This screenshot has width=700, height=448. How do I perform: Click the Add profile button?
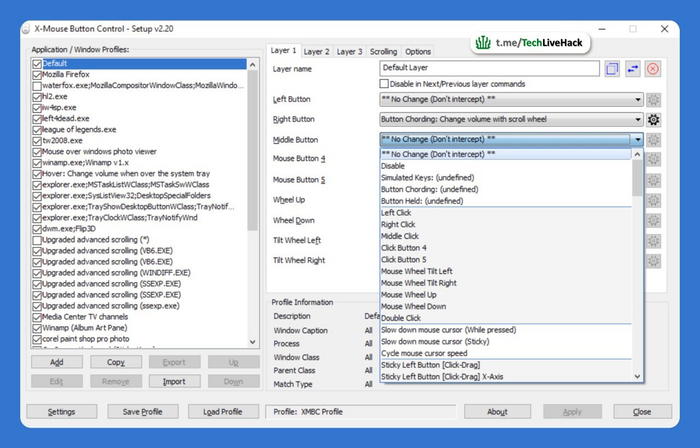57,362
